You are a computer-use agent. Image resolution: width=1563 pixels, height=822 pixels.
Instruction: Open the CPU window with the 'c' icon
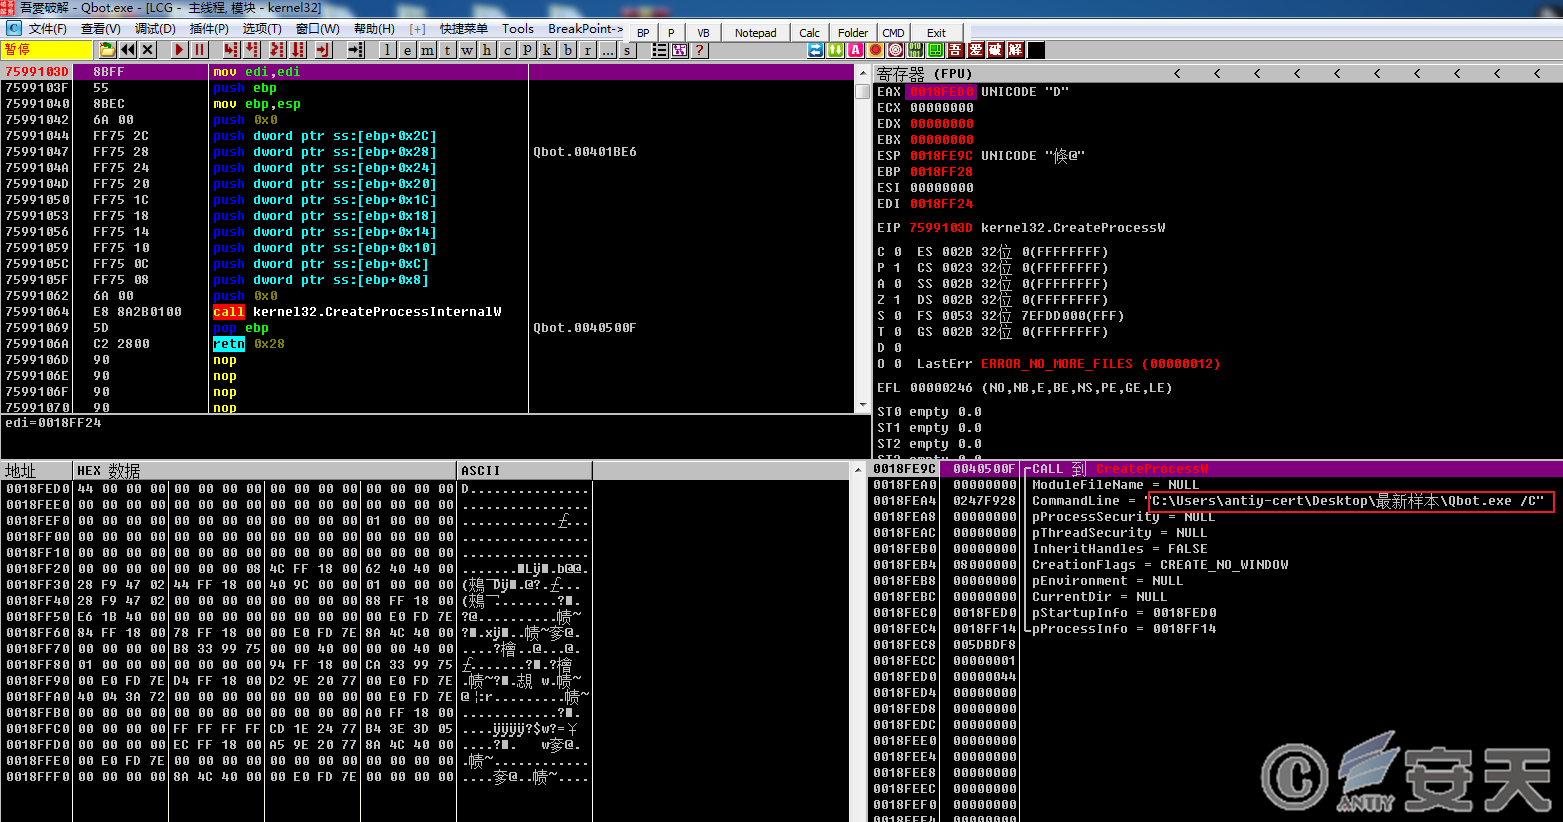[x=508, y=50]
